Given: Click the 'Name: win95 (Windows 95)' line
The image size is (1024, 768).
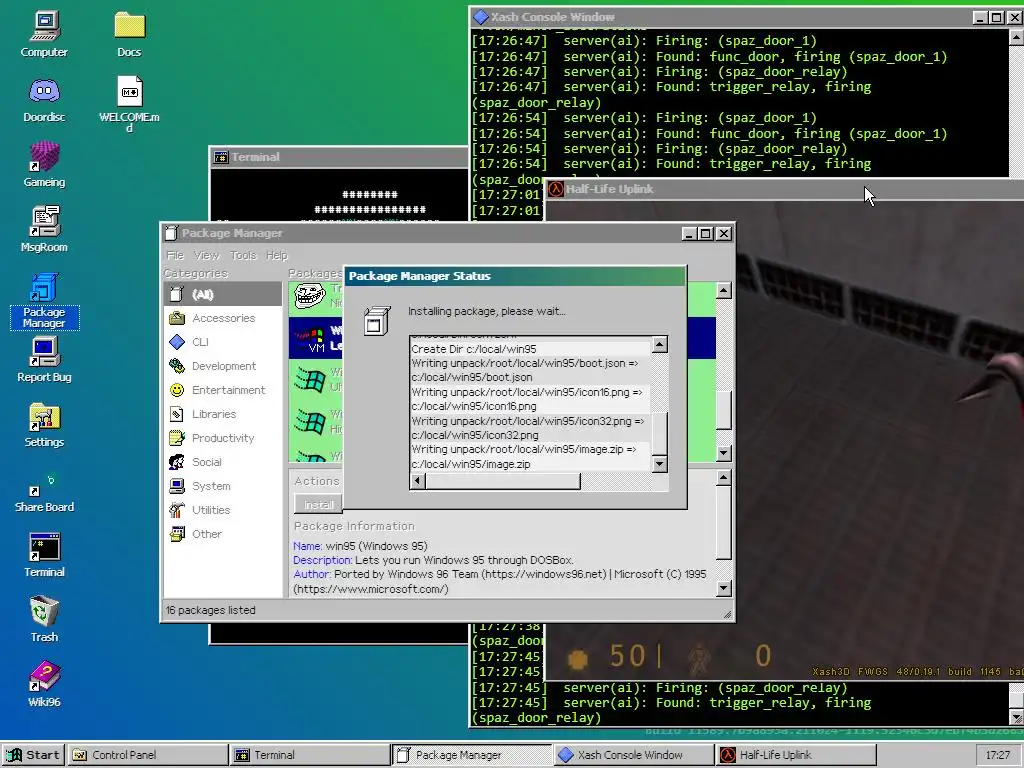Looking at the screenshot, I should 360,546.
